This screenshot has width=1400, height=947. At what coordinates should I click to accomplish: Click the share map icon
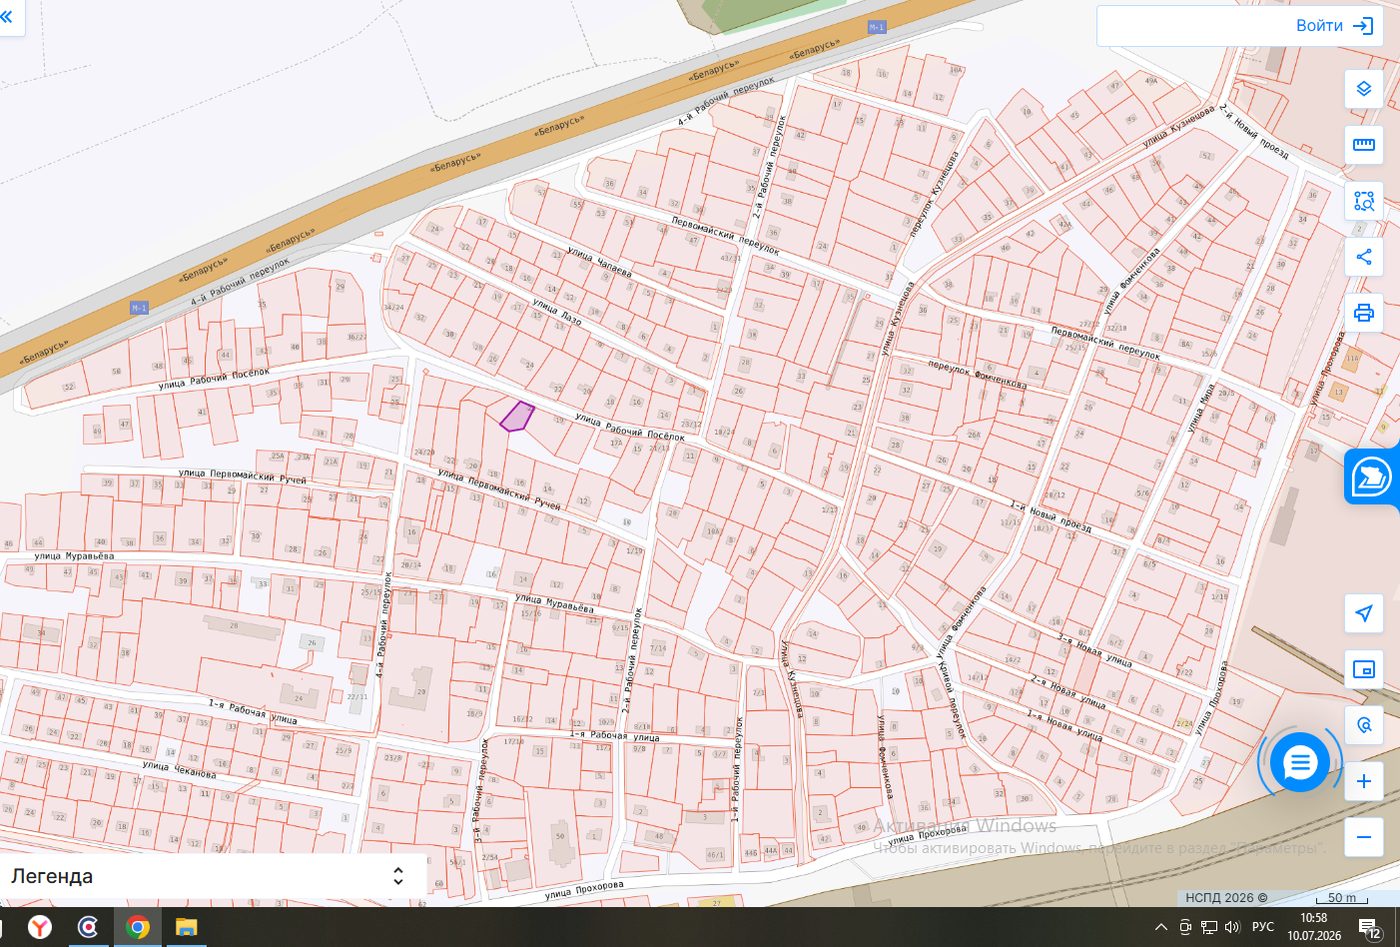pyautogui.click(x=1363, y=257)
